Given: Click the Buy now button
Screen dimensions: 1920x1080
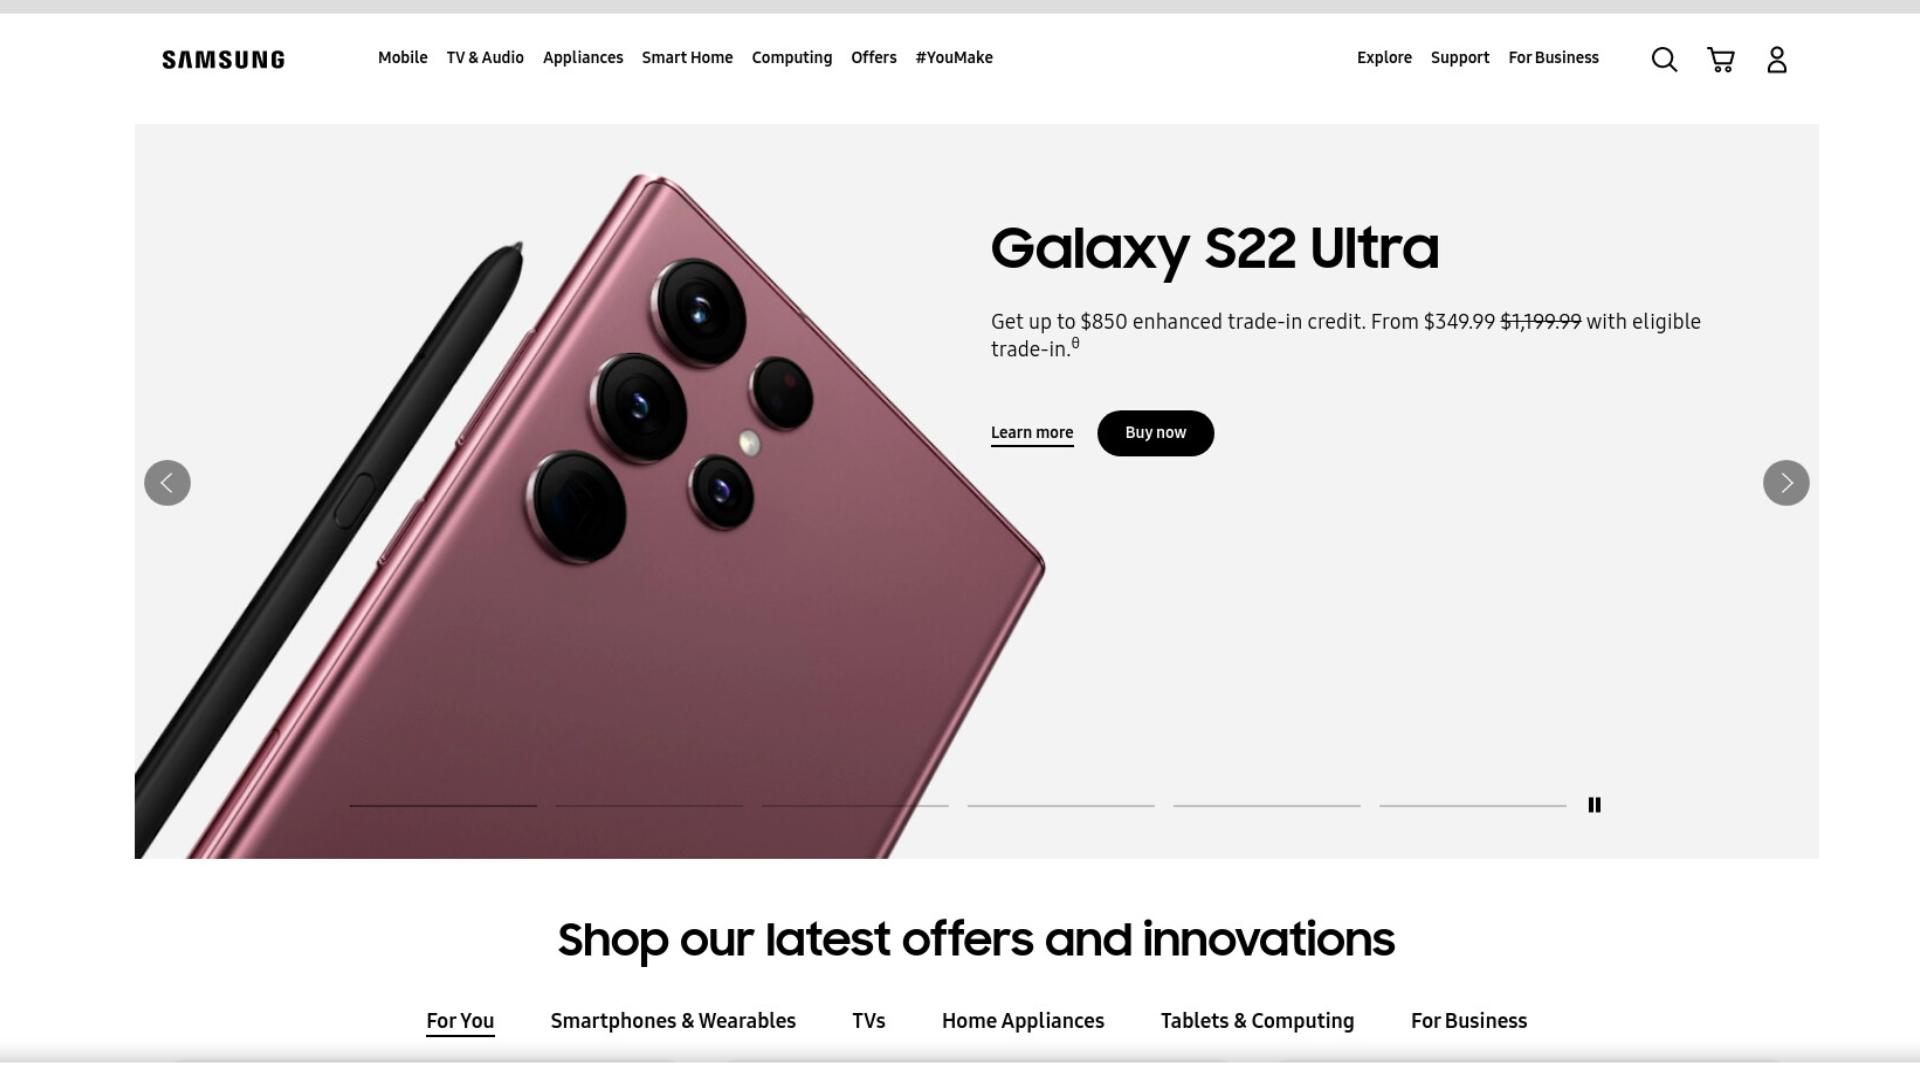Looking at the screenshot, I should point(1156,433).
